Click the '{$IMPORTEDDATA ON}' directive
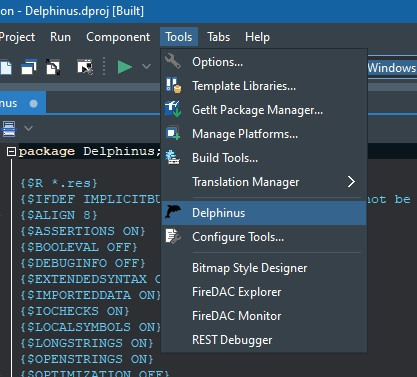Screen dimensions: 417x377 [91, 295]
